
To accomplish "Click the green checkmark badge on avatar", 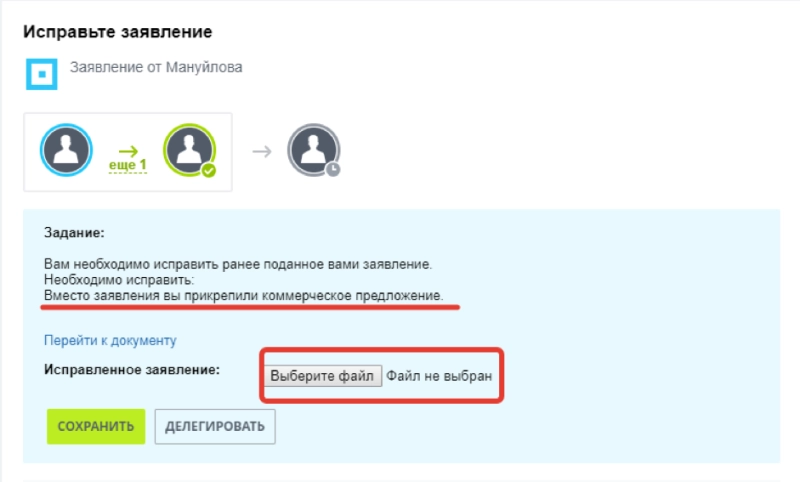I will pyautogui.click(x=208, y=170).
